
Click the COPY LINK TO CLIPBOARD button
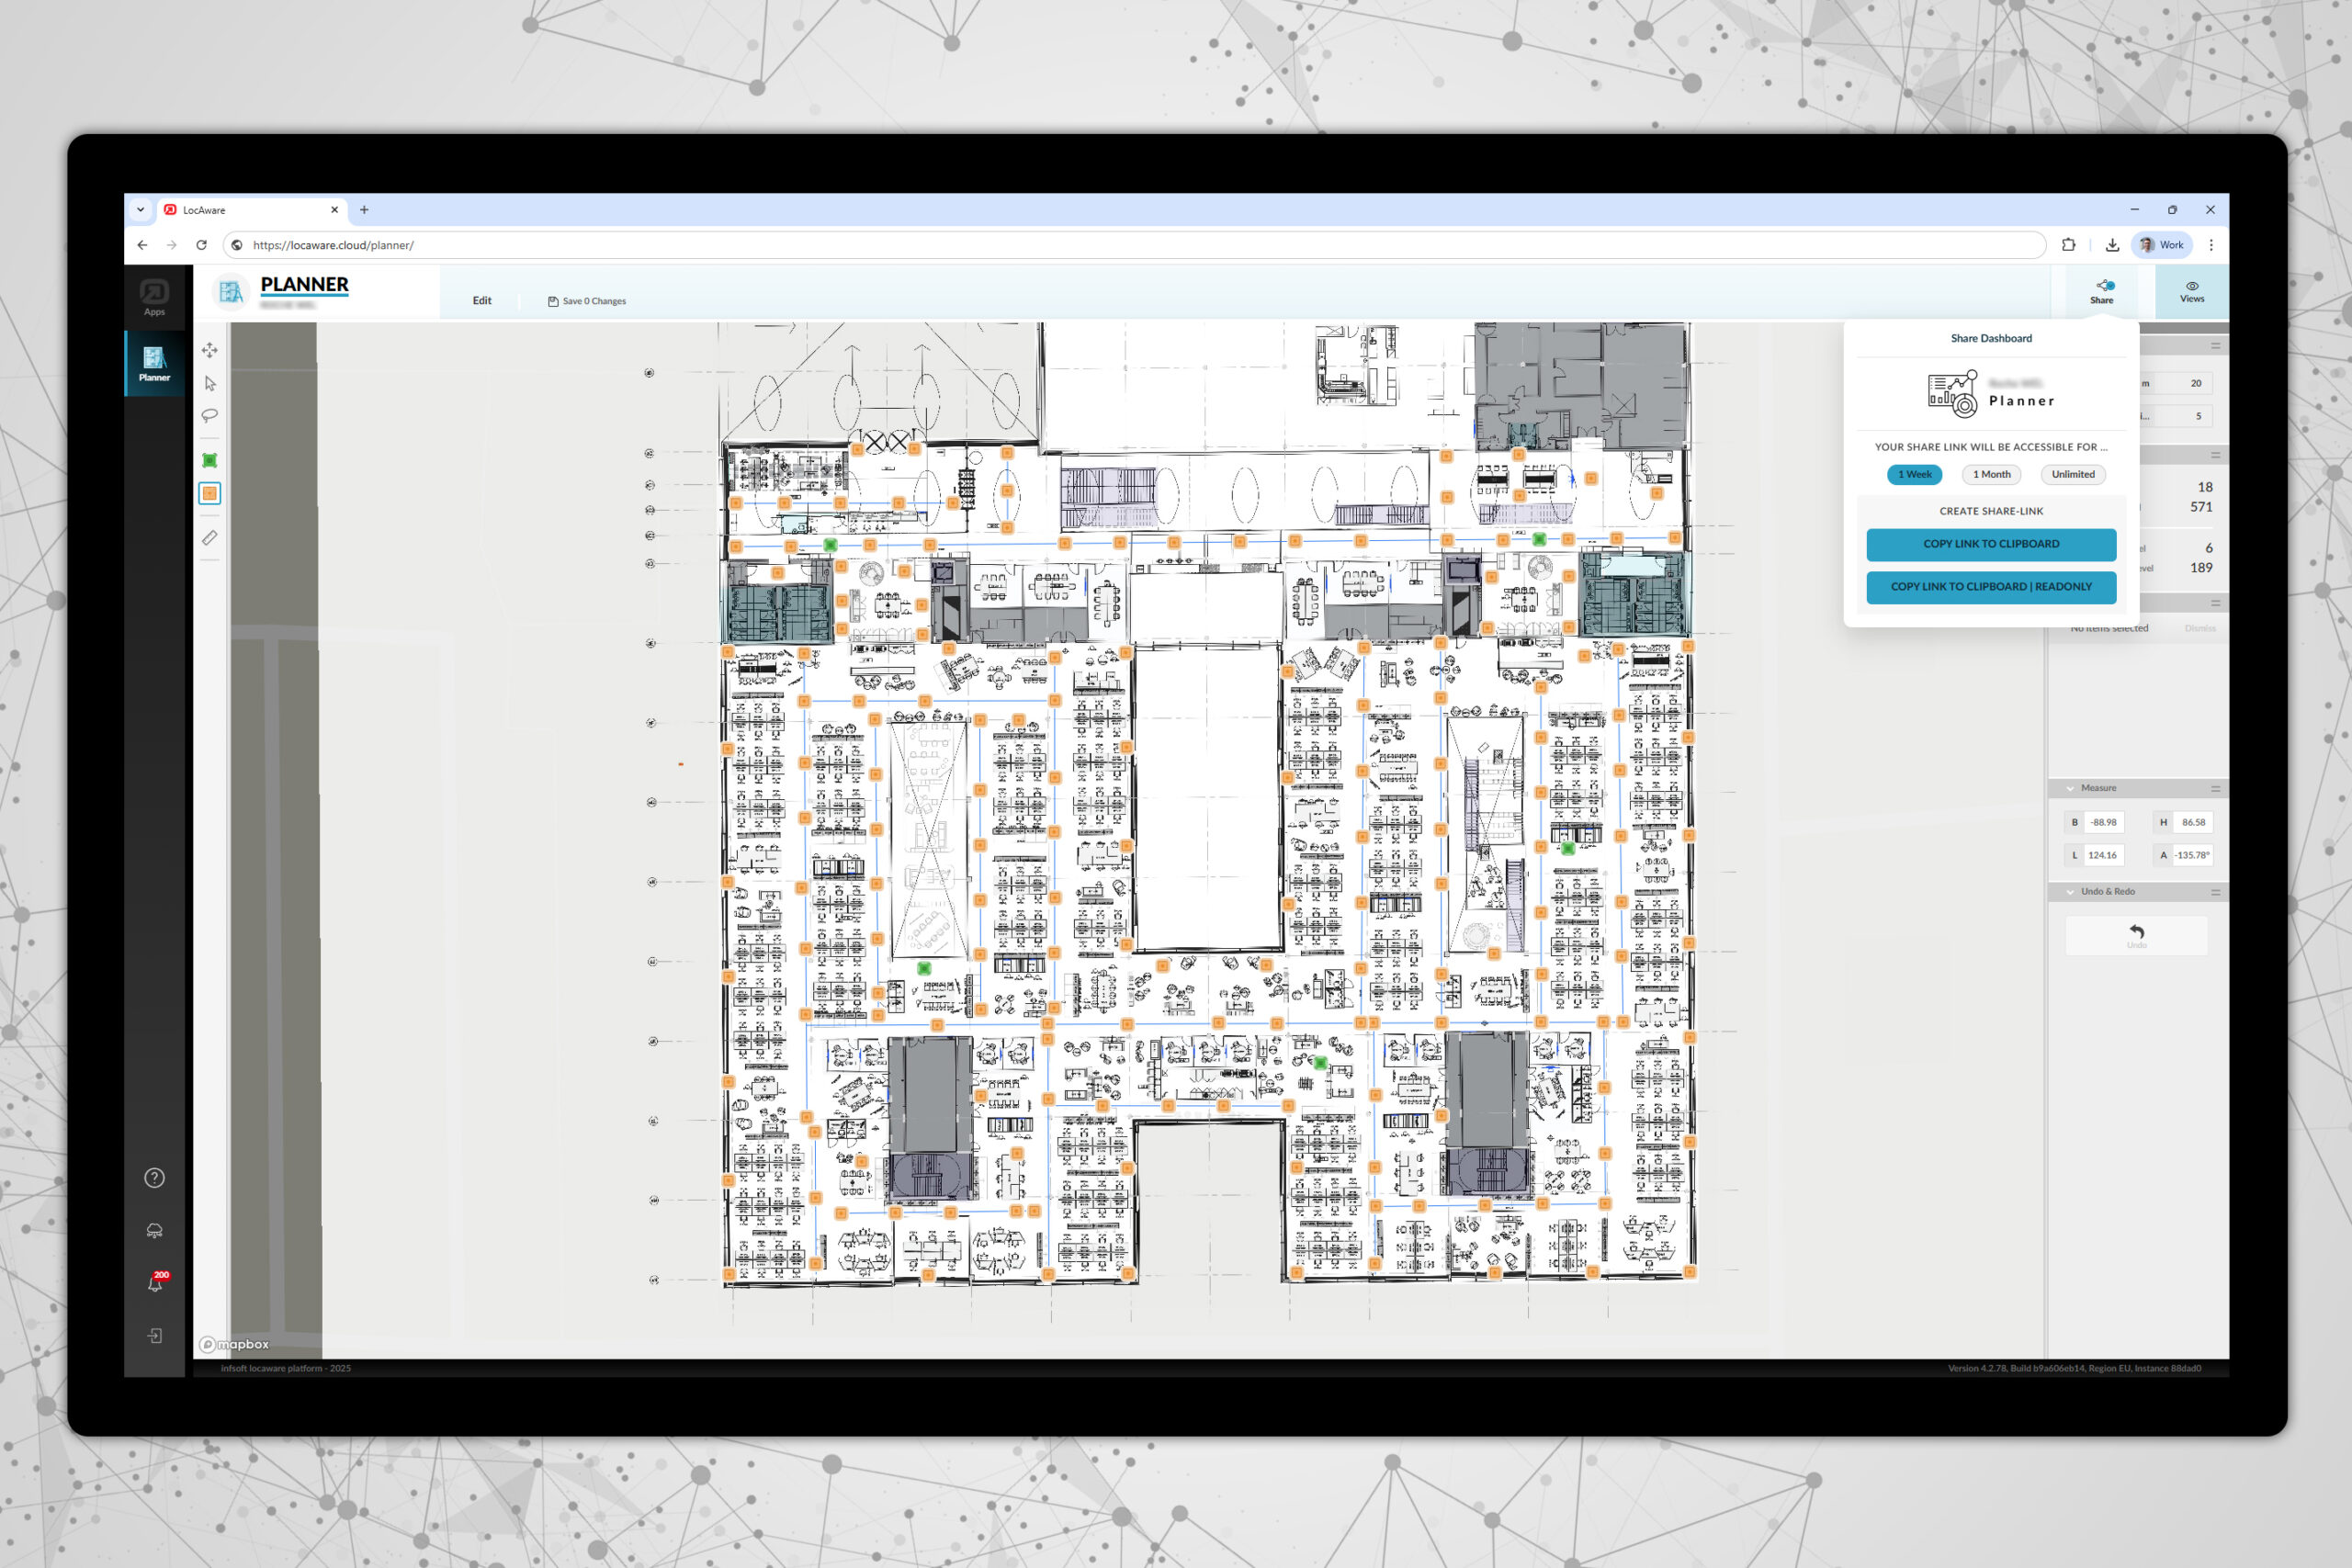click(1990, 544)
